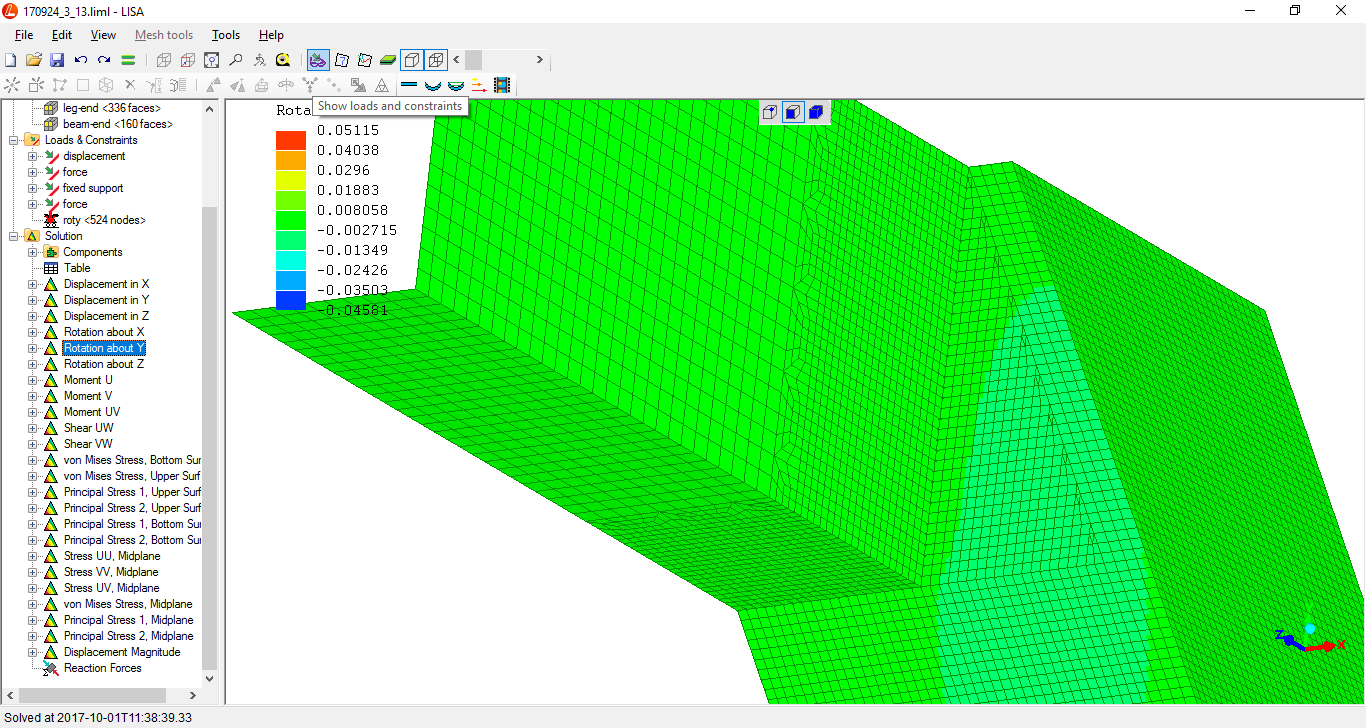Enable select elements mode solid blue cube
1366x728 pixels.
click(x=816, y=112)
